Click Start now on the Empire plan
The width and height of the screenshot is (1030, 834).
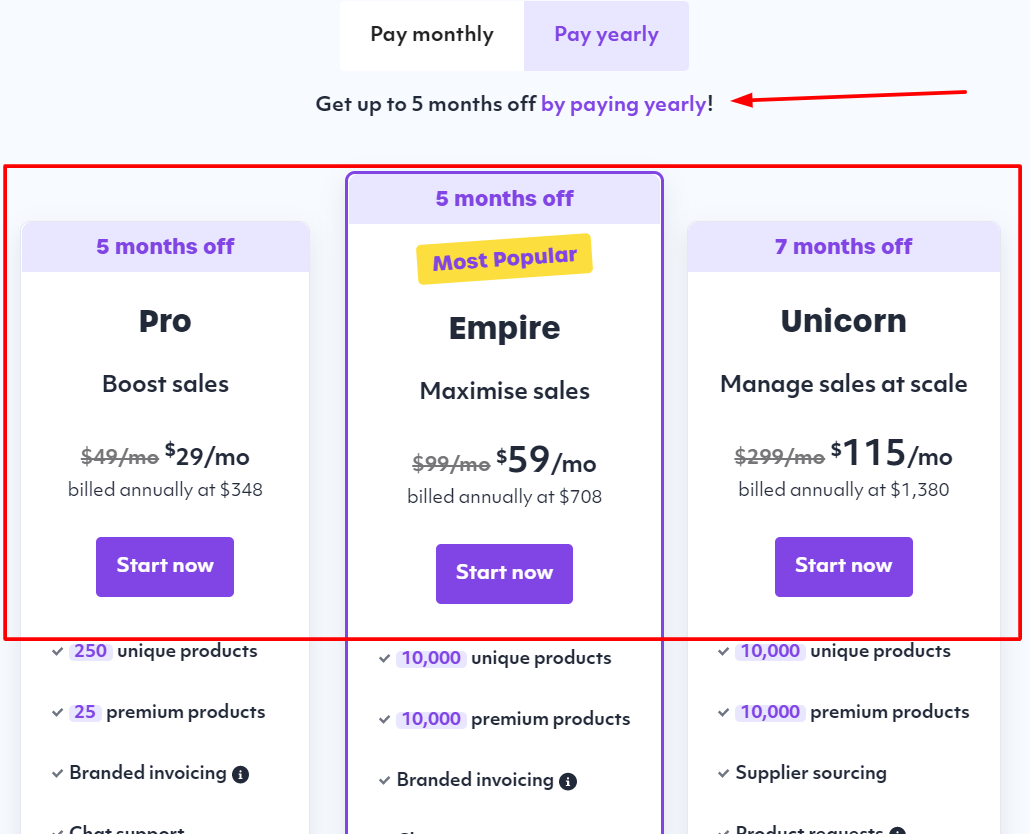click(x=504, y=573)
